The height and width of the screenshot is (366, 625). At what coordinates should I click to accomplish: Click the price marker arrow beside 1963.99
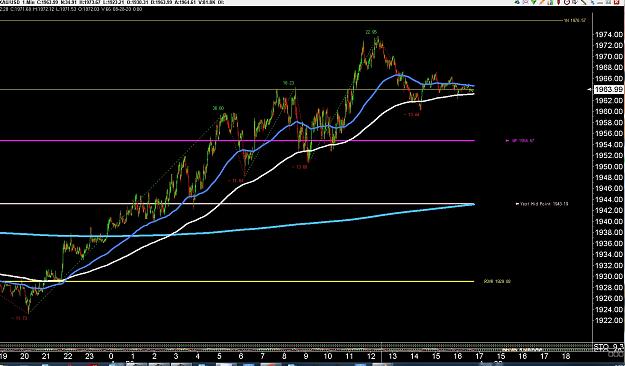[590, 89]
